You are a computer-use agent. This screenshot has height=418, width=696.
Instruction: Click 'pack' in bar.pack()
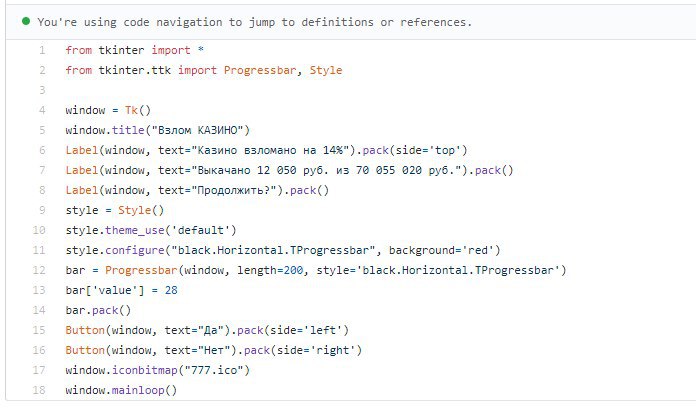(105, 310)
